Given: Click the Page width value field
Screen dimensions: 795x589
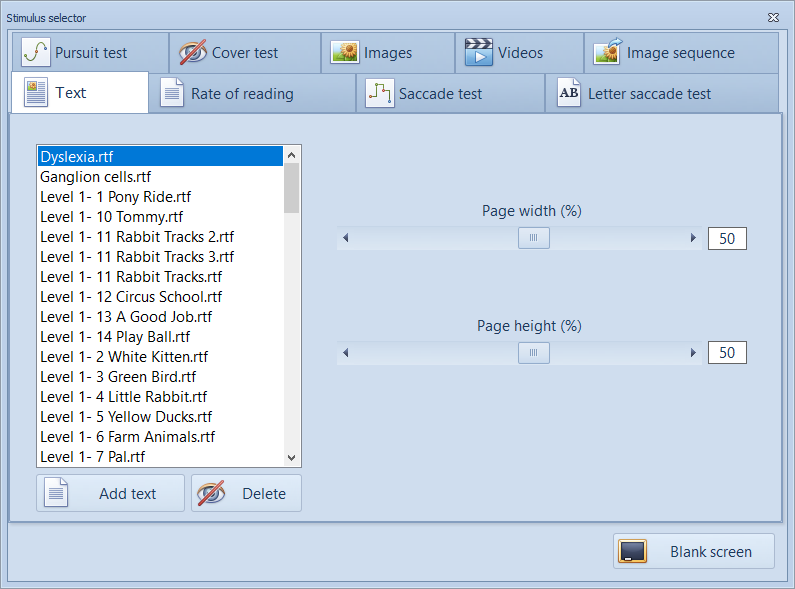Looking at the screenshot, I should 727,238.
